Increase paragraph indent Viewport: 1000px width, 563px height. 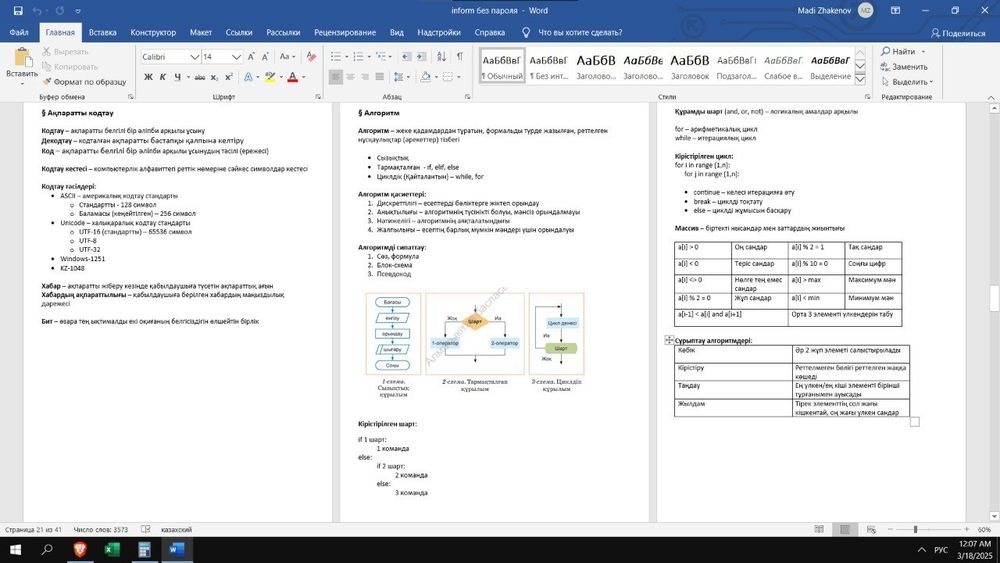[x=421, y=57]
